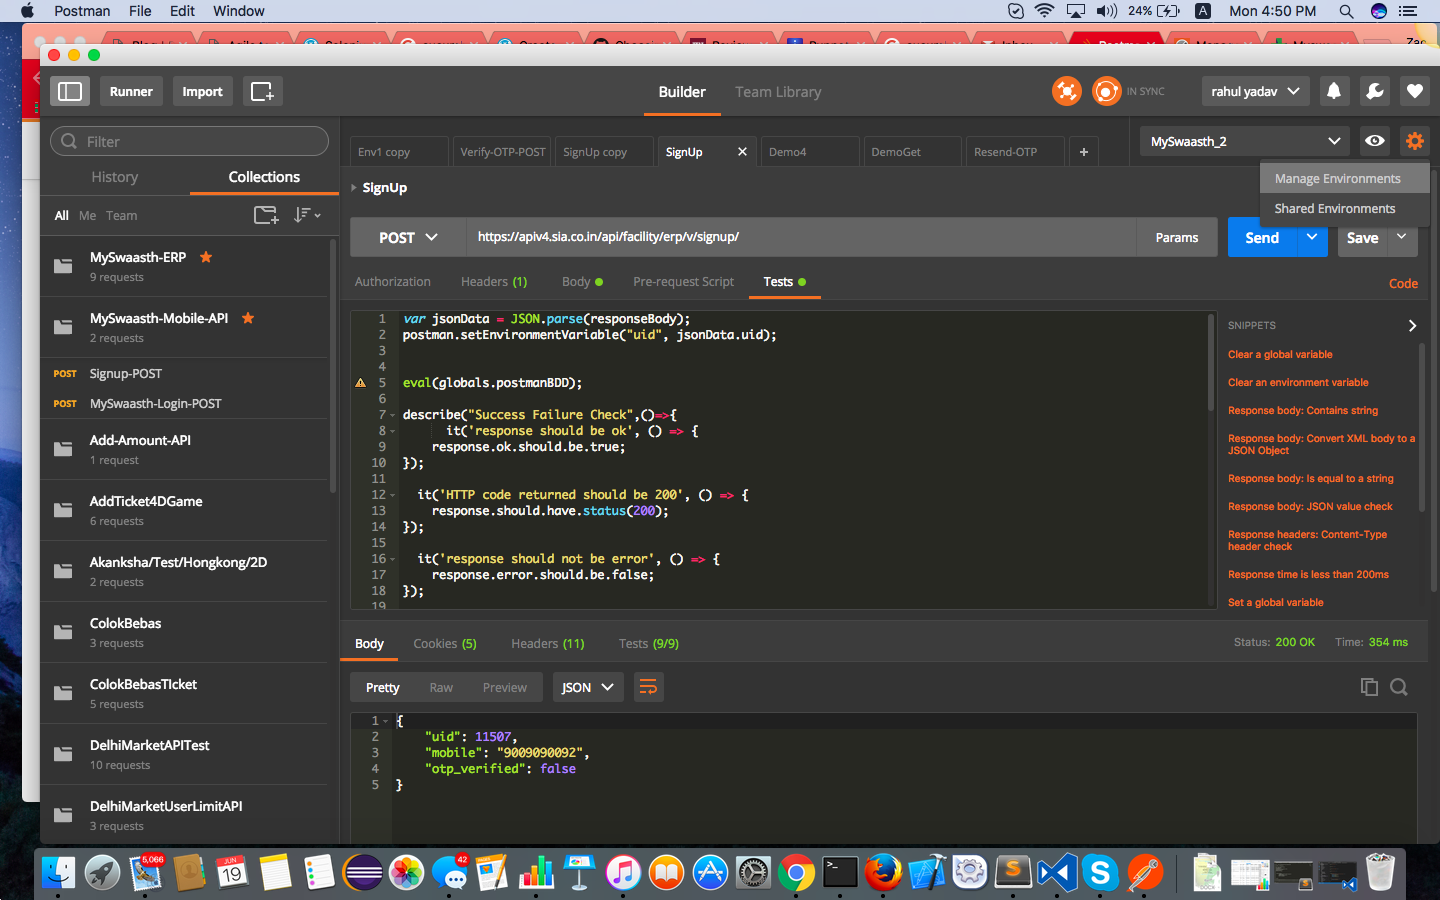This screenshot has height=900, width=1440.
Task: Click star on MySwaasth-ERP collection
Action: [x=206, y=257]
